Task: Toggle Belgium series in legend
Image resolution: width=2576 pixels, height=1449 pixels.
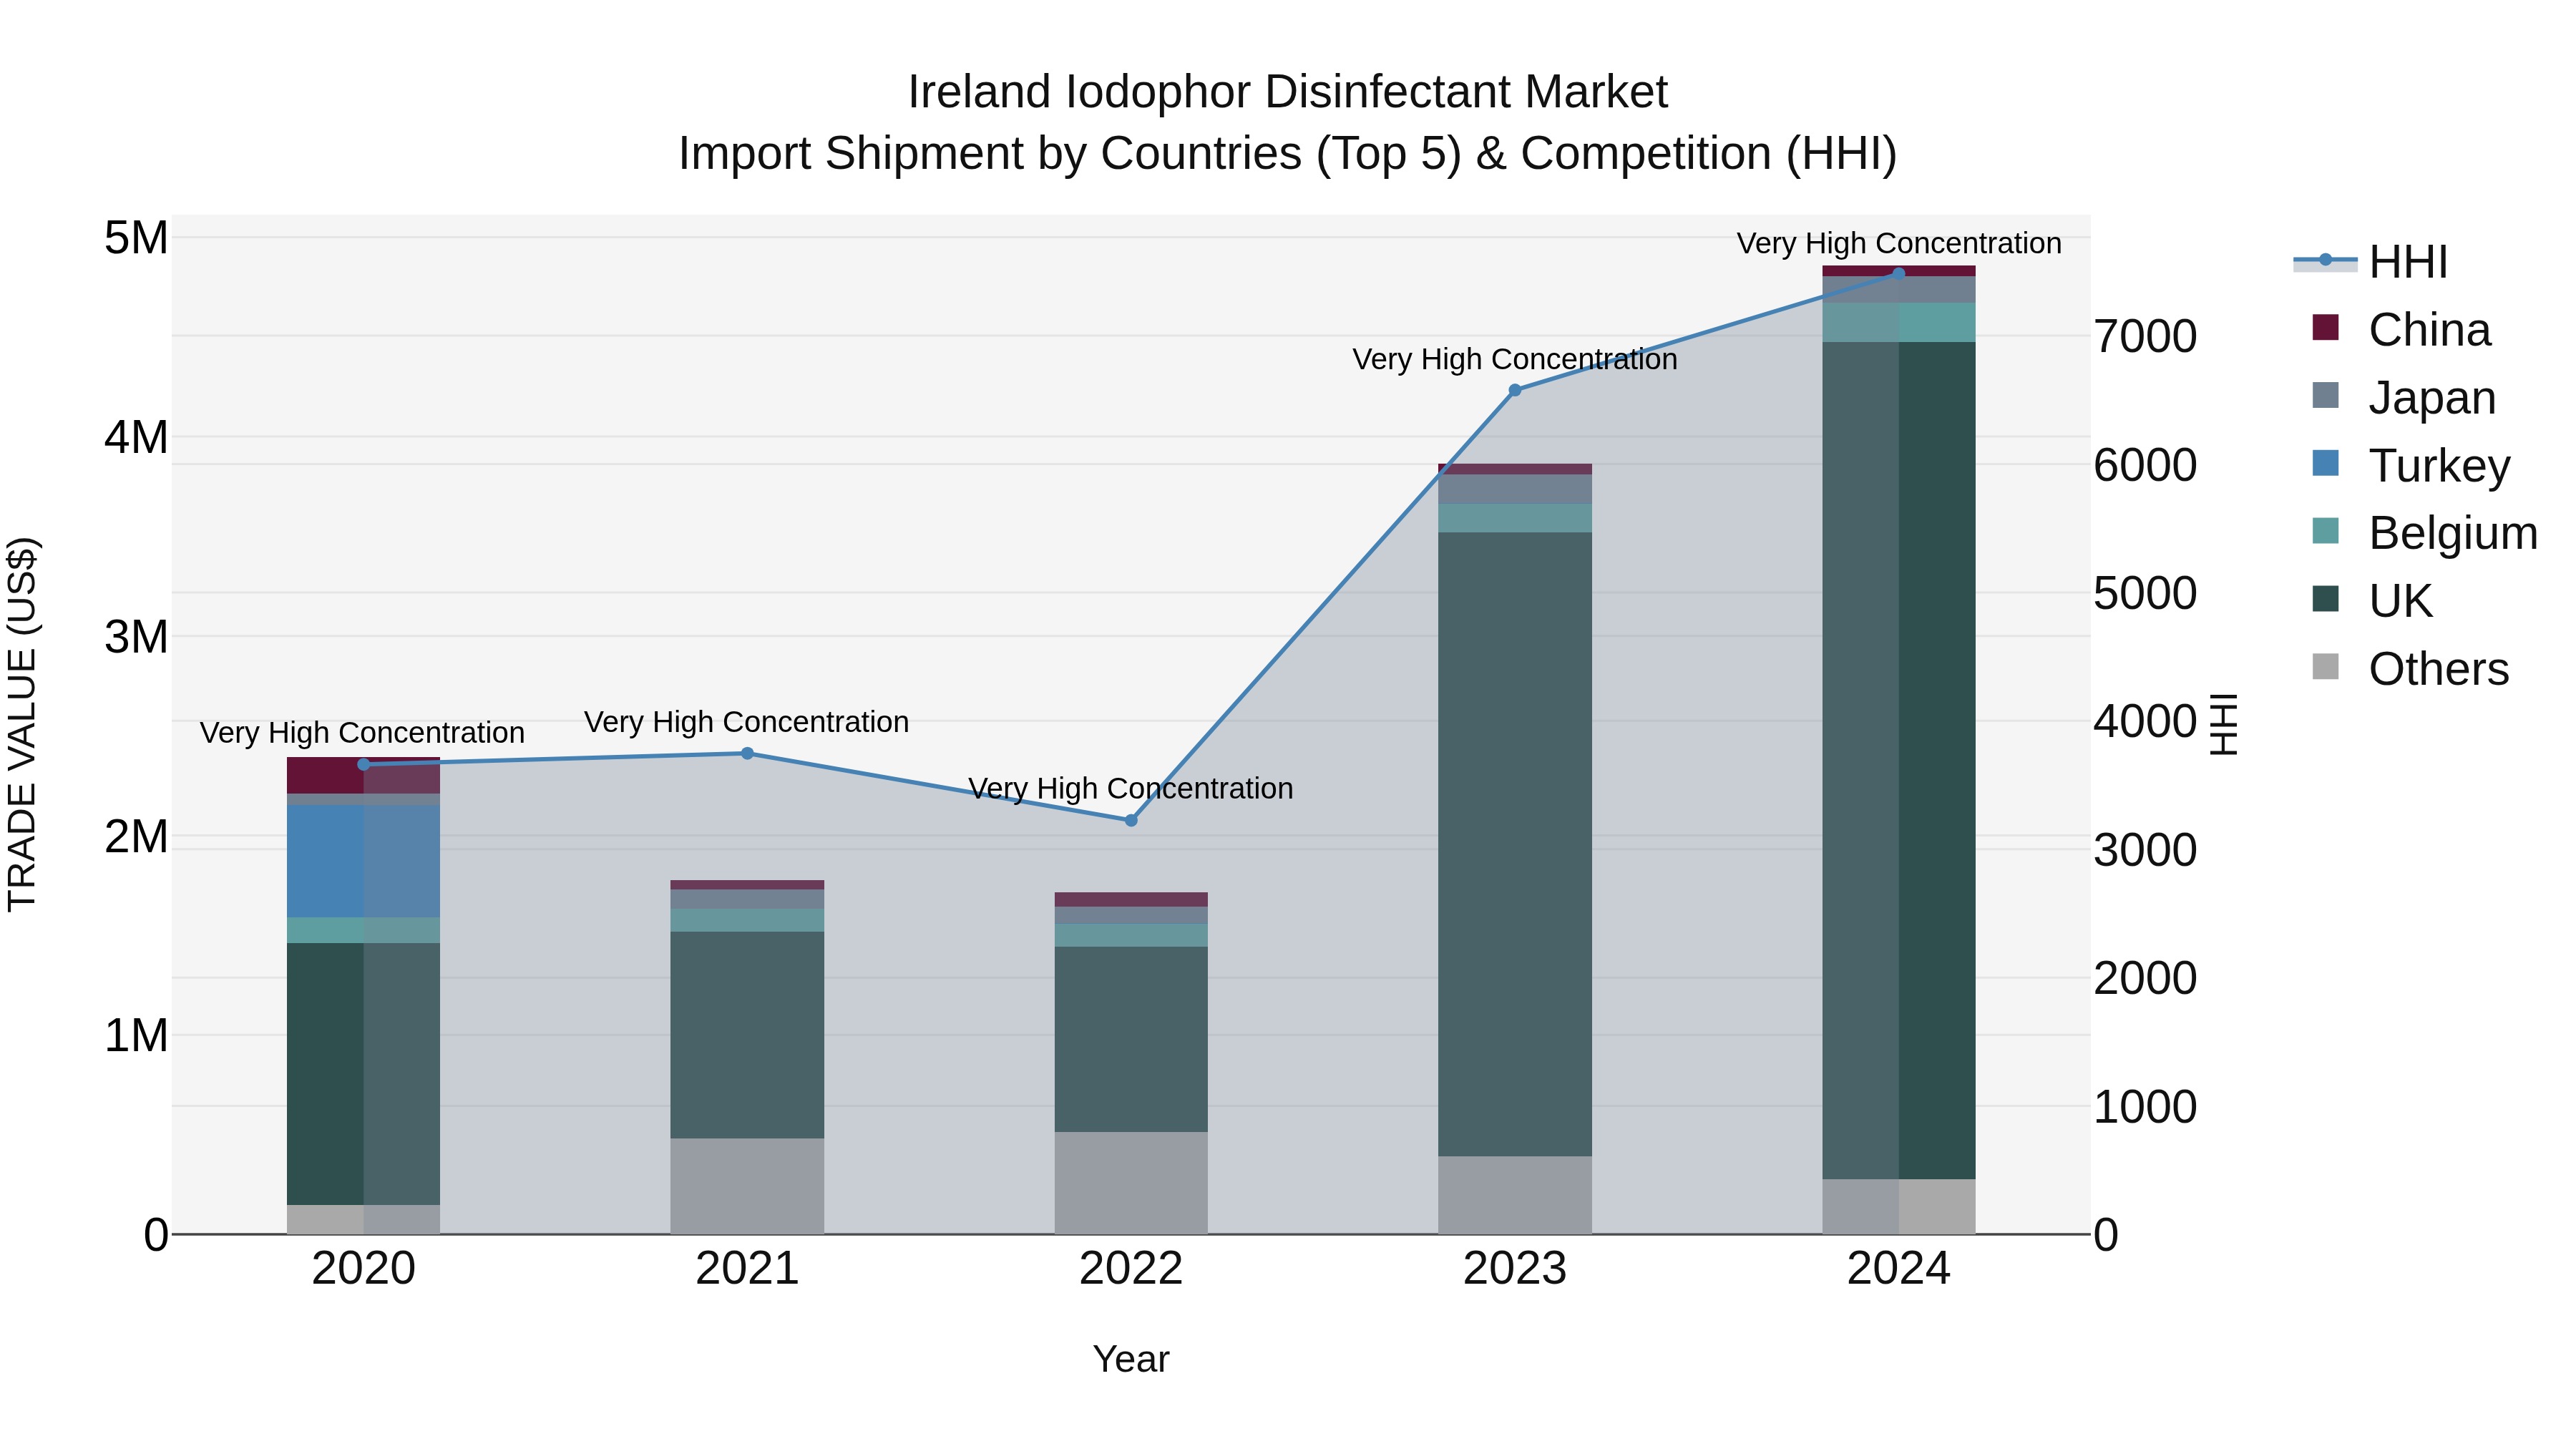Action: [x=2425, y=533]
